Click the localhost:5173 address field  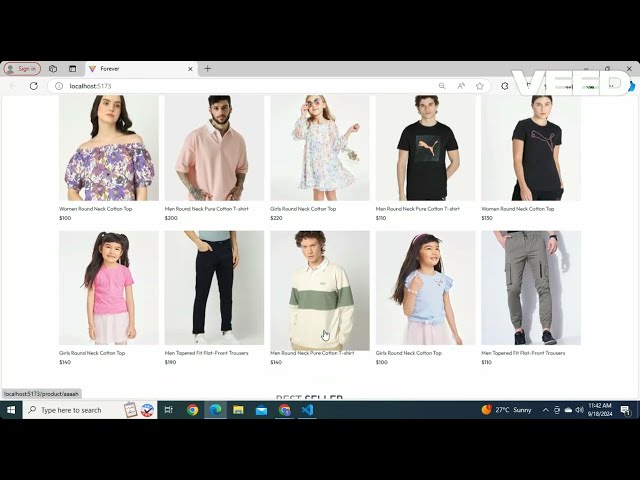245,86
